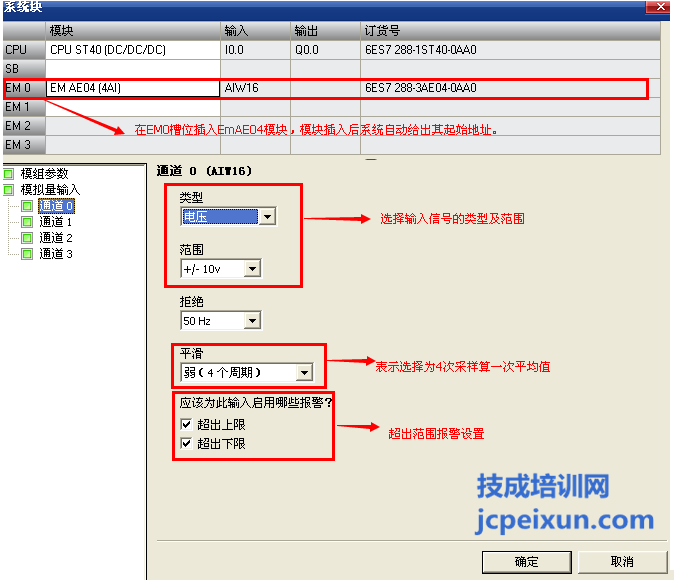Select 通道 1 in the tree
Viewport: 675px width, 585px height.
pos(56,222)
